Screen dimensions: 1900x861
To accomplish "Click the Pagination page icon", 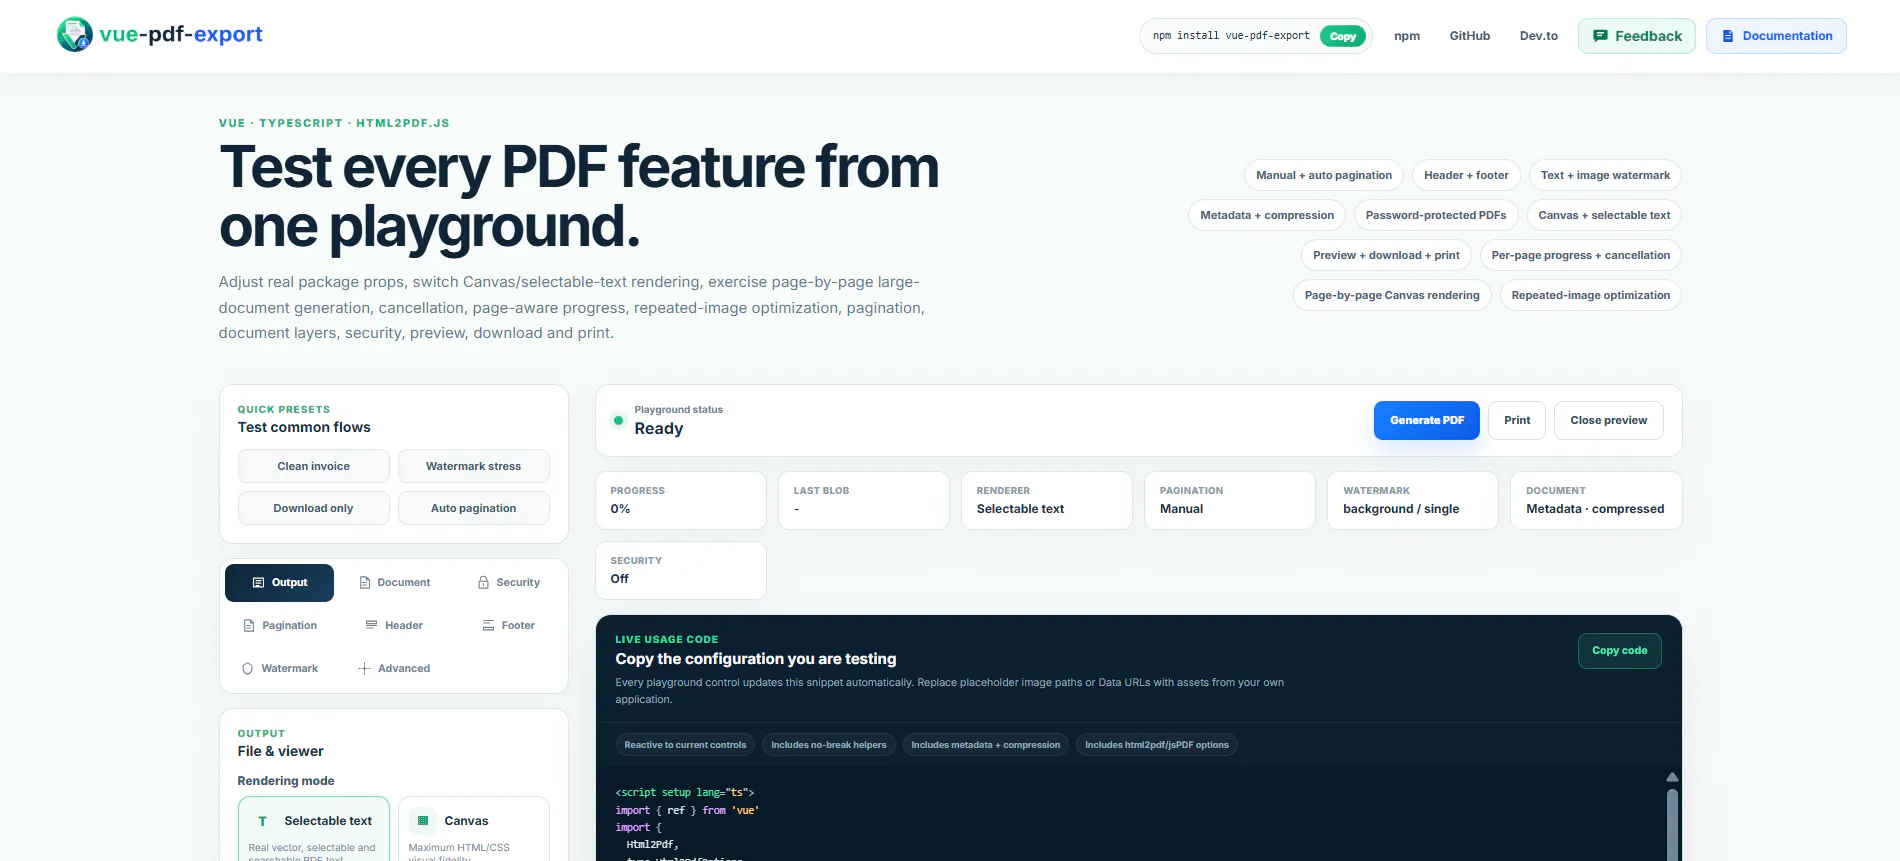I will tap(249, 625).
